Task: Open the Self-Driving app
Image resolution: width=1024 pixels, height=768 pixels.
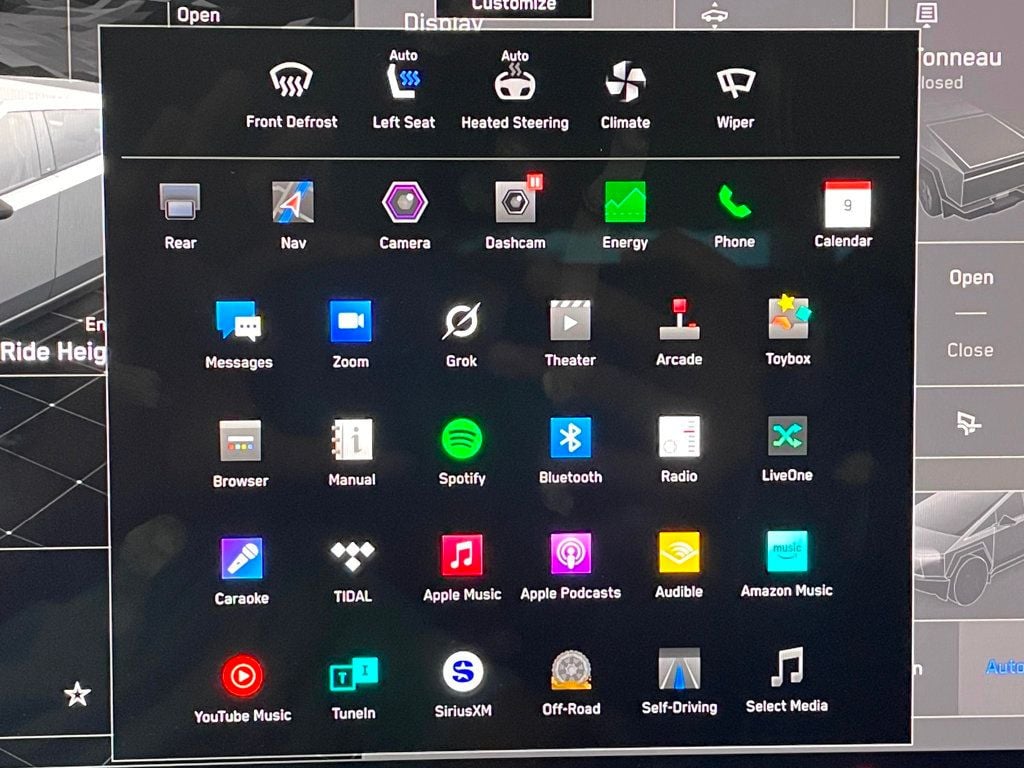Action: click(x=679, y=682)
